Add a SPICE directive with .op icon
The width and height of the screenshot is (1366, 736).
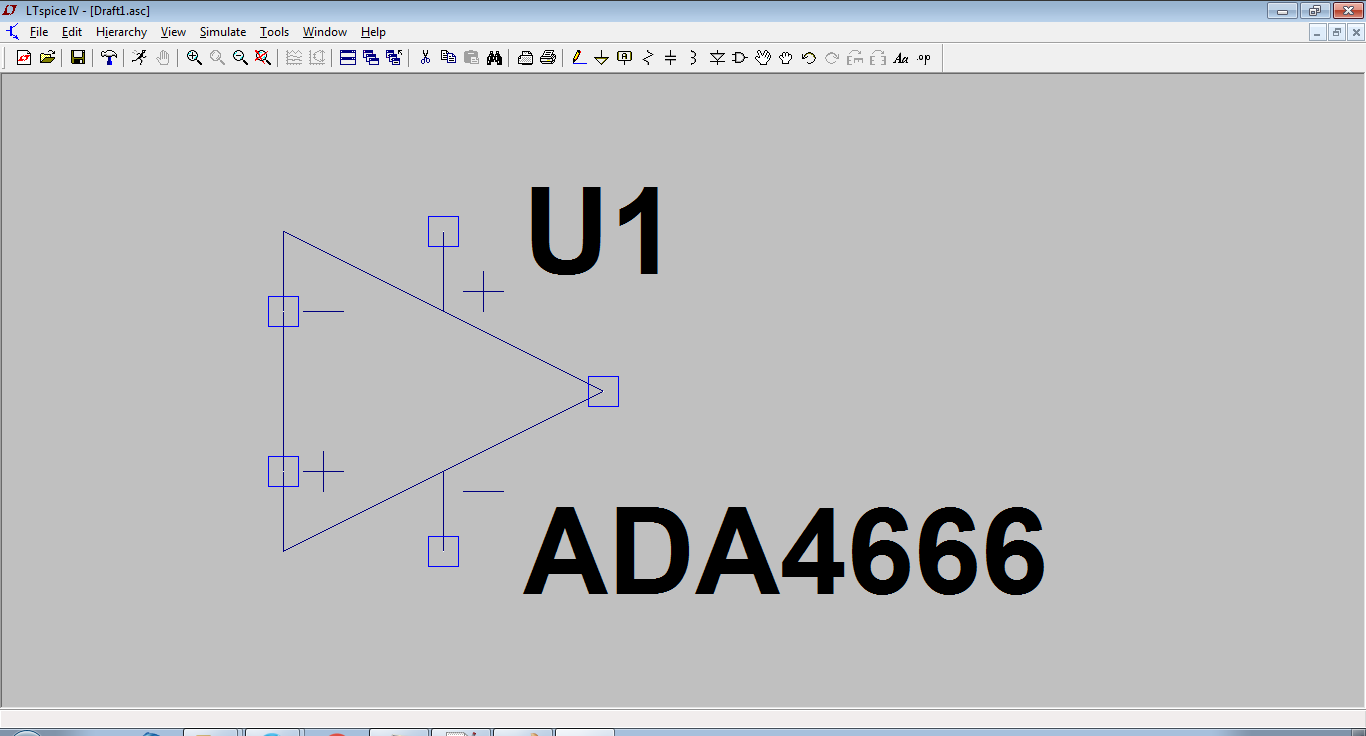pyautogui.click(x=924, y=58)
